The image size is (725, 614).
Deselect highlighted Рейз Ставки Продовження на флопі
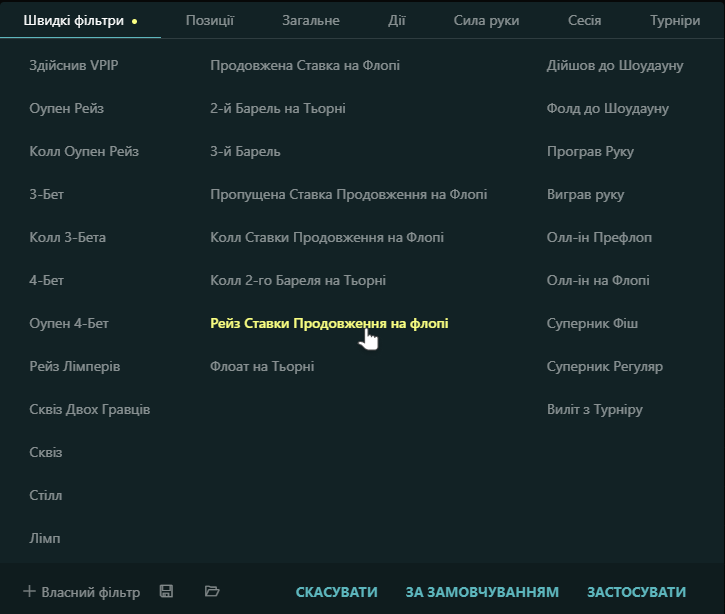[329, 323]
